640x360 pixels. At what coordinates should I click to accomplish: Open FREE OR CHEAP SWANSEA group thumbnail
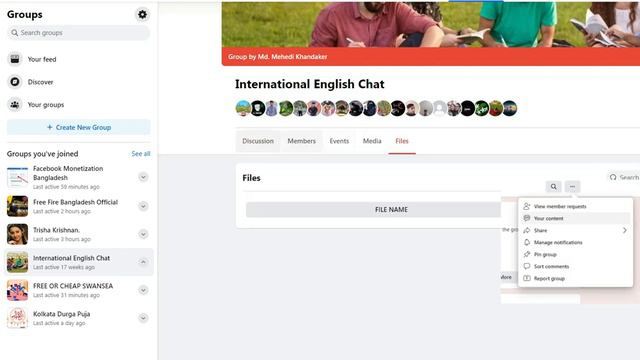point(18,290)
